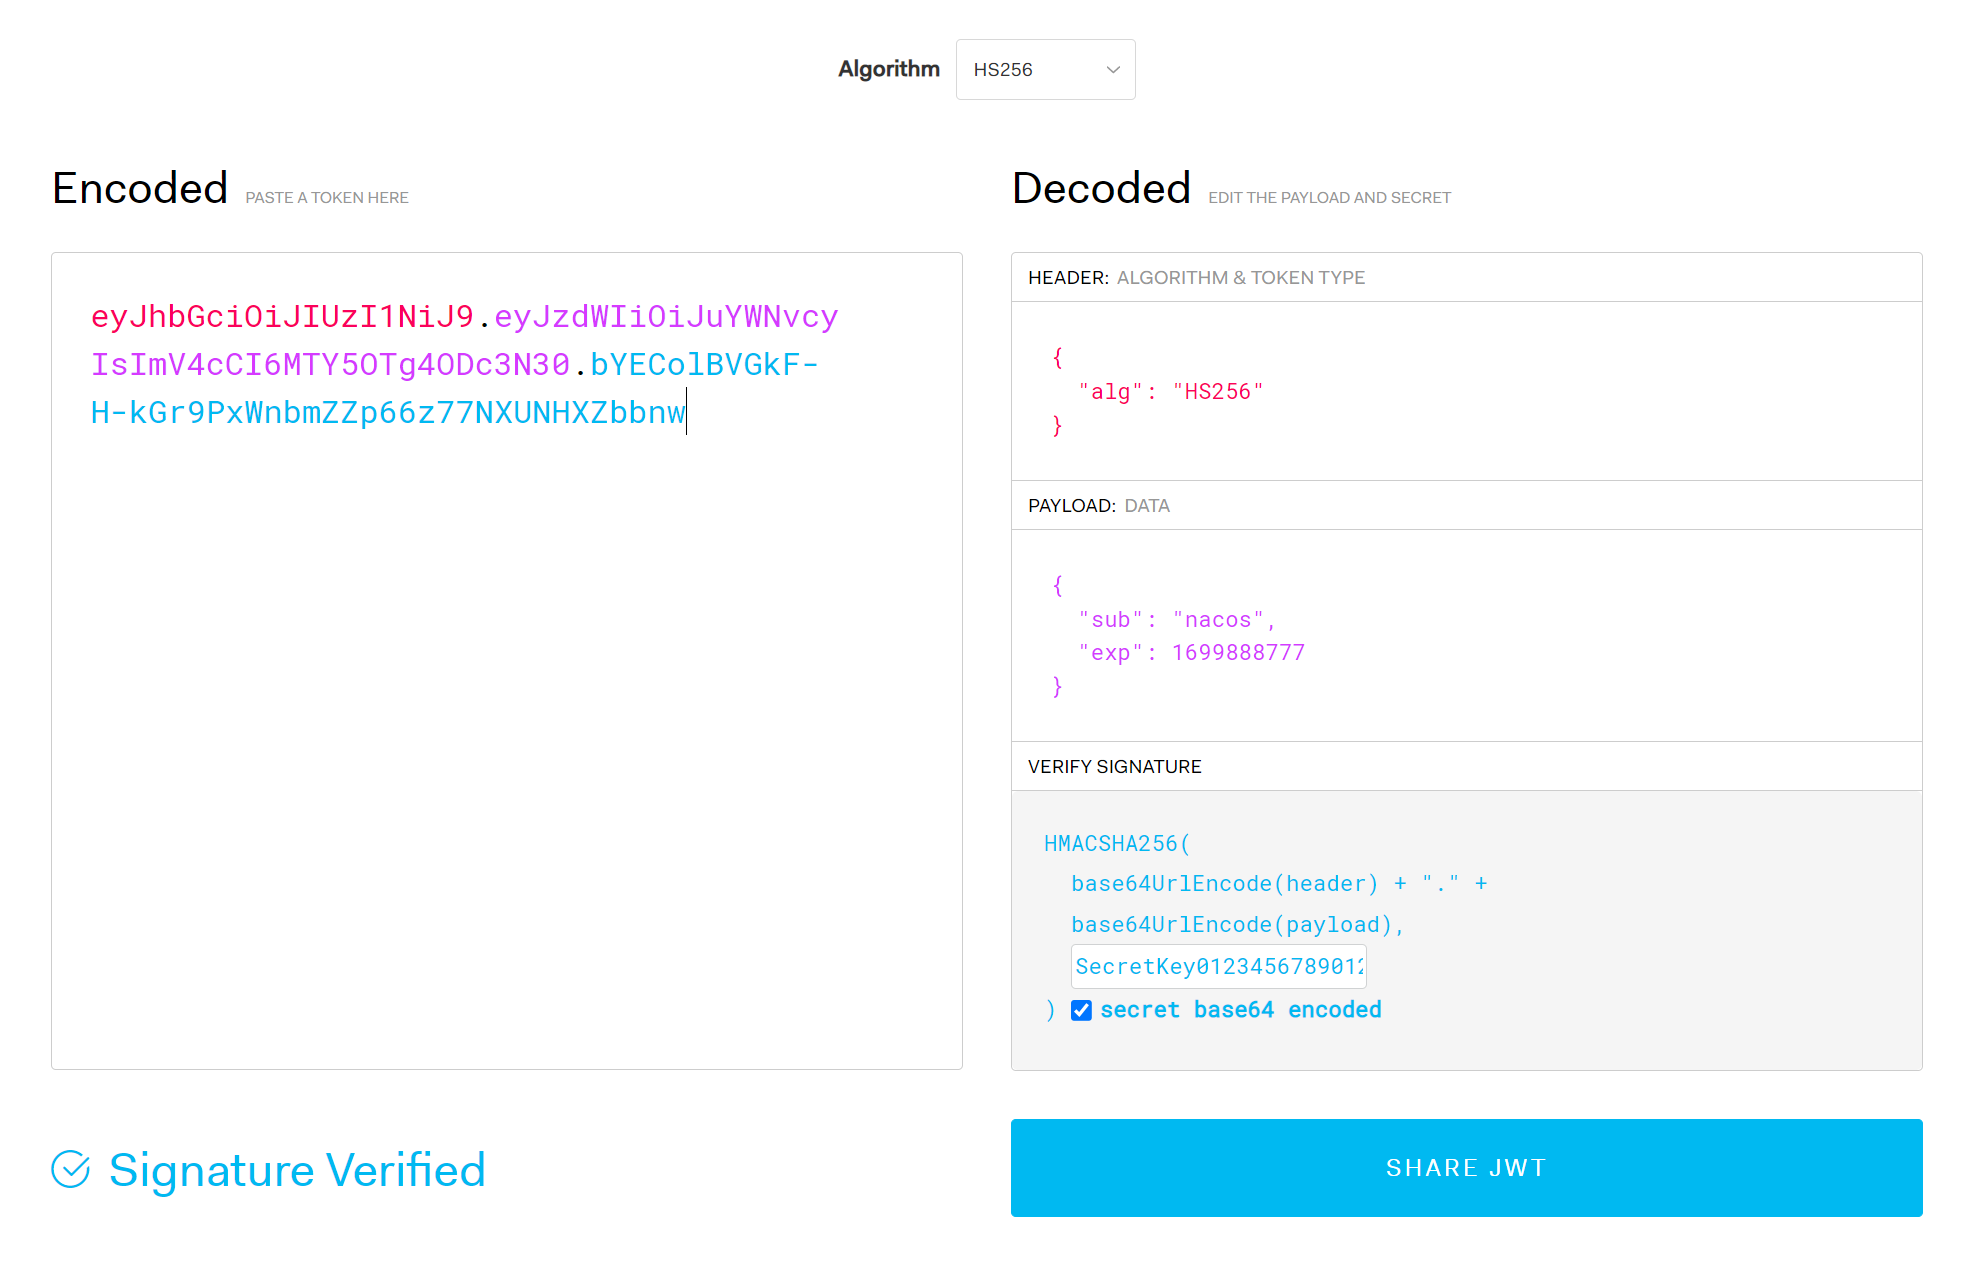Click inside the secret key input field
The width and height of the screenshot is (1969, 1278).
[1217, 967]
